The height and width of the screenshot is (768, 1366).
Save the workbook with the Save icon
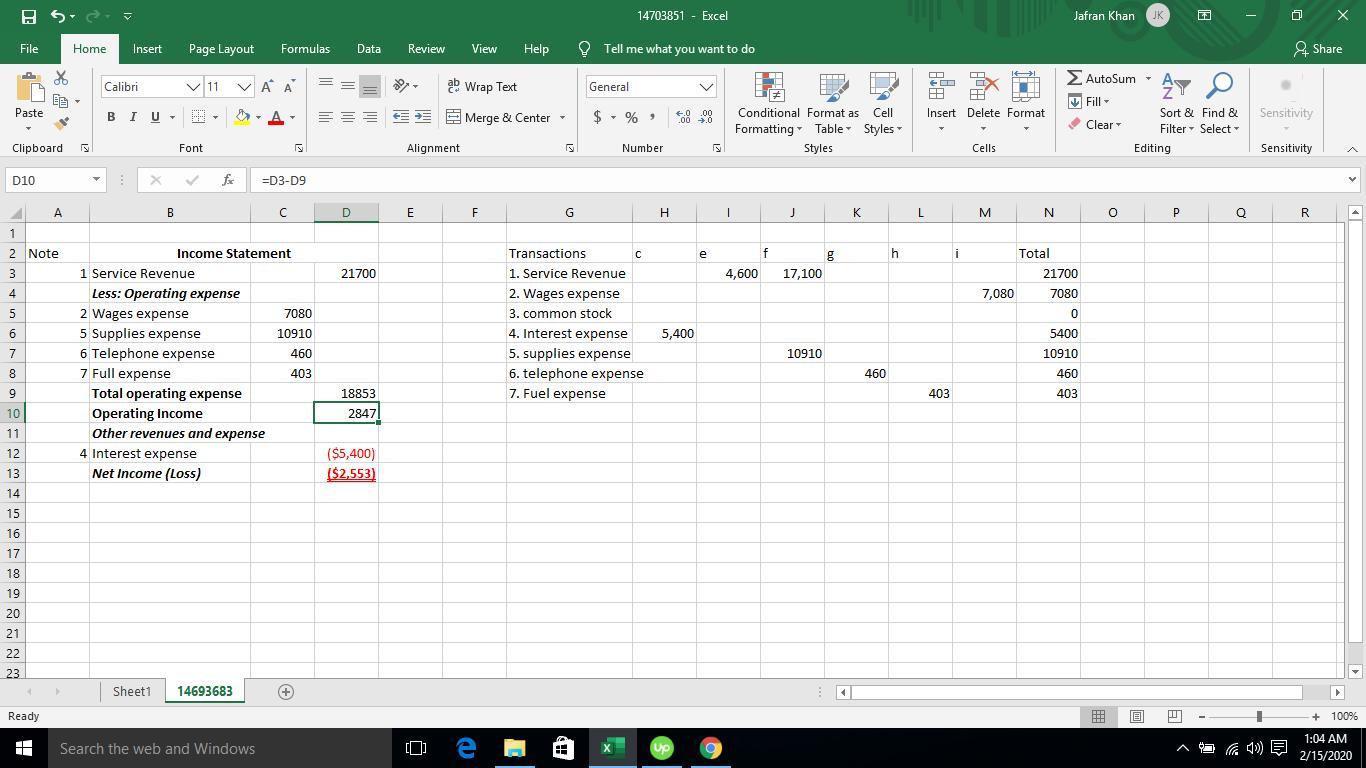click(28, 16)
